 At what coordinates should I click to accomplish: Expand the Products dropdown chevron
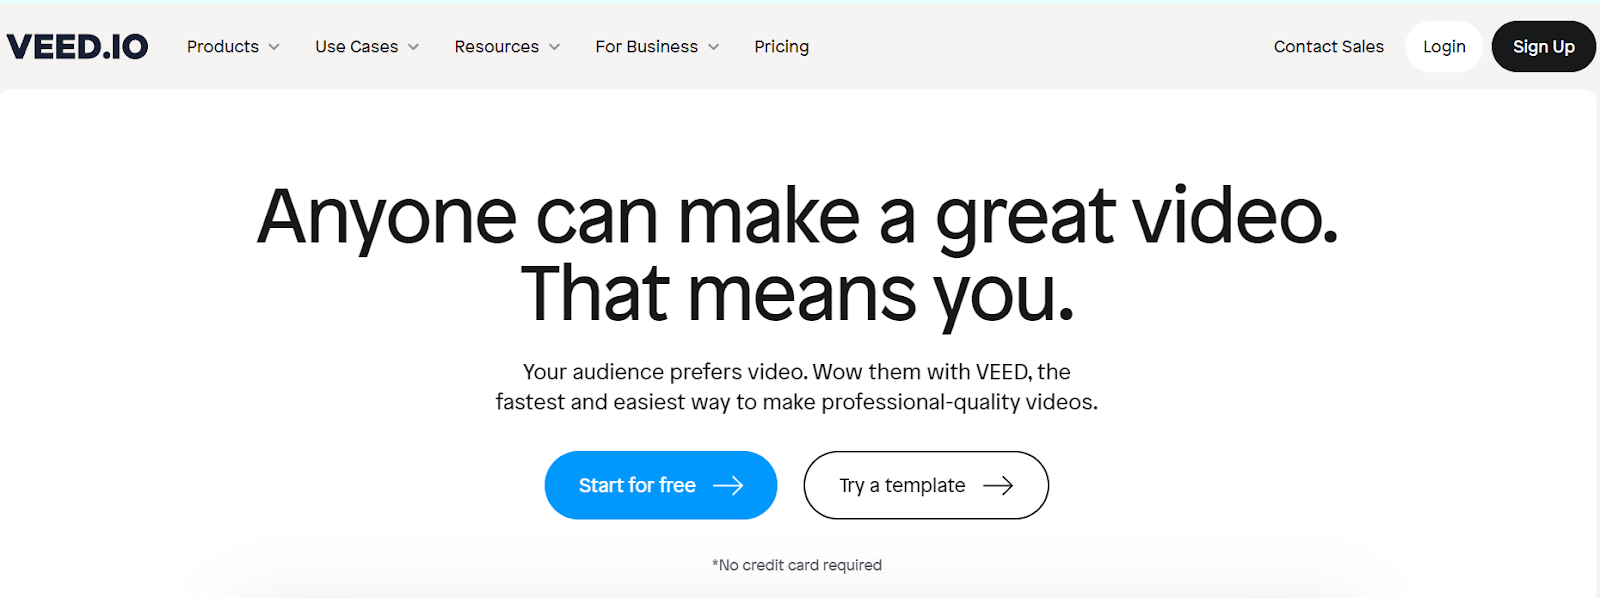pyautogui.click(x=274, y=47)
